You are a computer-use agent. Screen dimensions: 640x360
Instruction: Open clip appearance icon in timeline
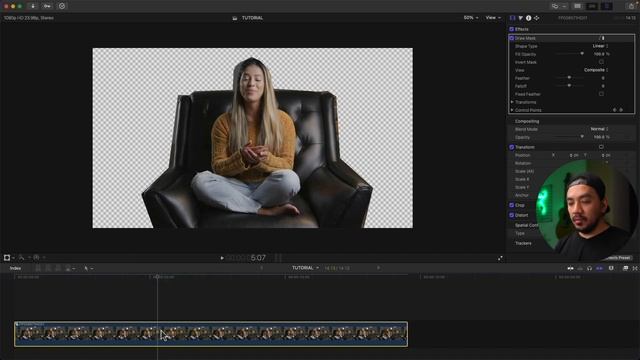click(x=611, y=268)
